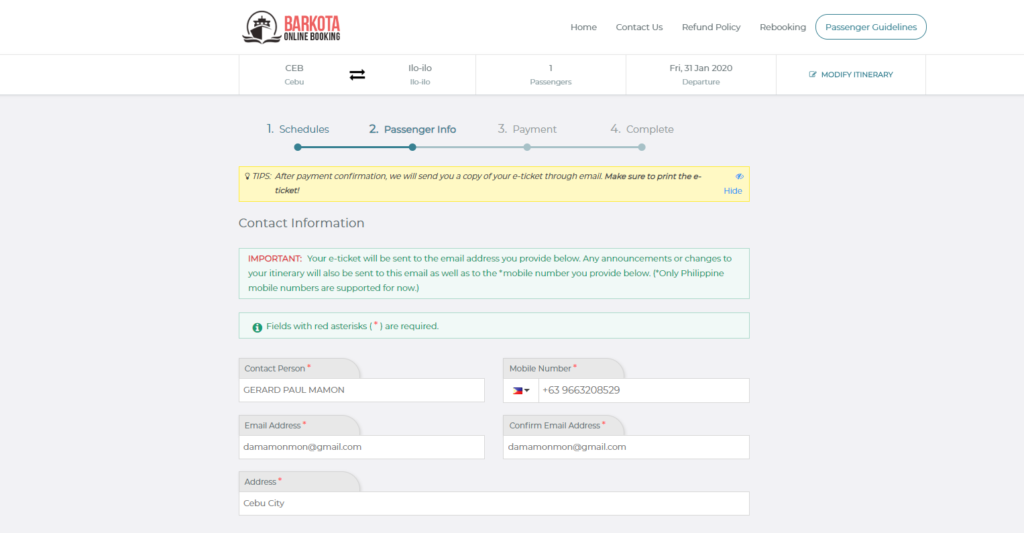Open the Philippine flag country code dropdown
Image resolution: width=1024 pixels, height=533 pixels.
(520, 391)
